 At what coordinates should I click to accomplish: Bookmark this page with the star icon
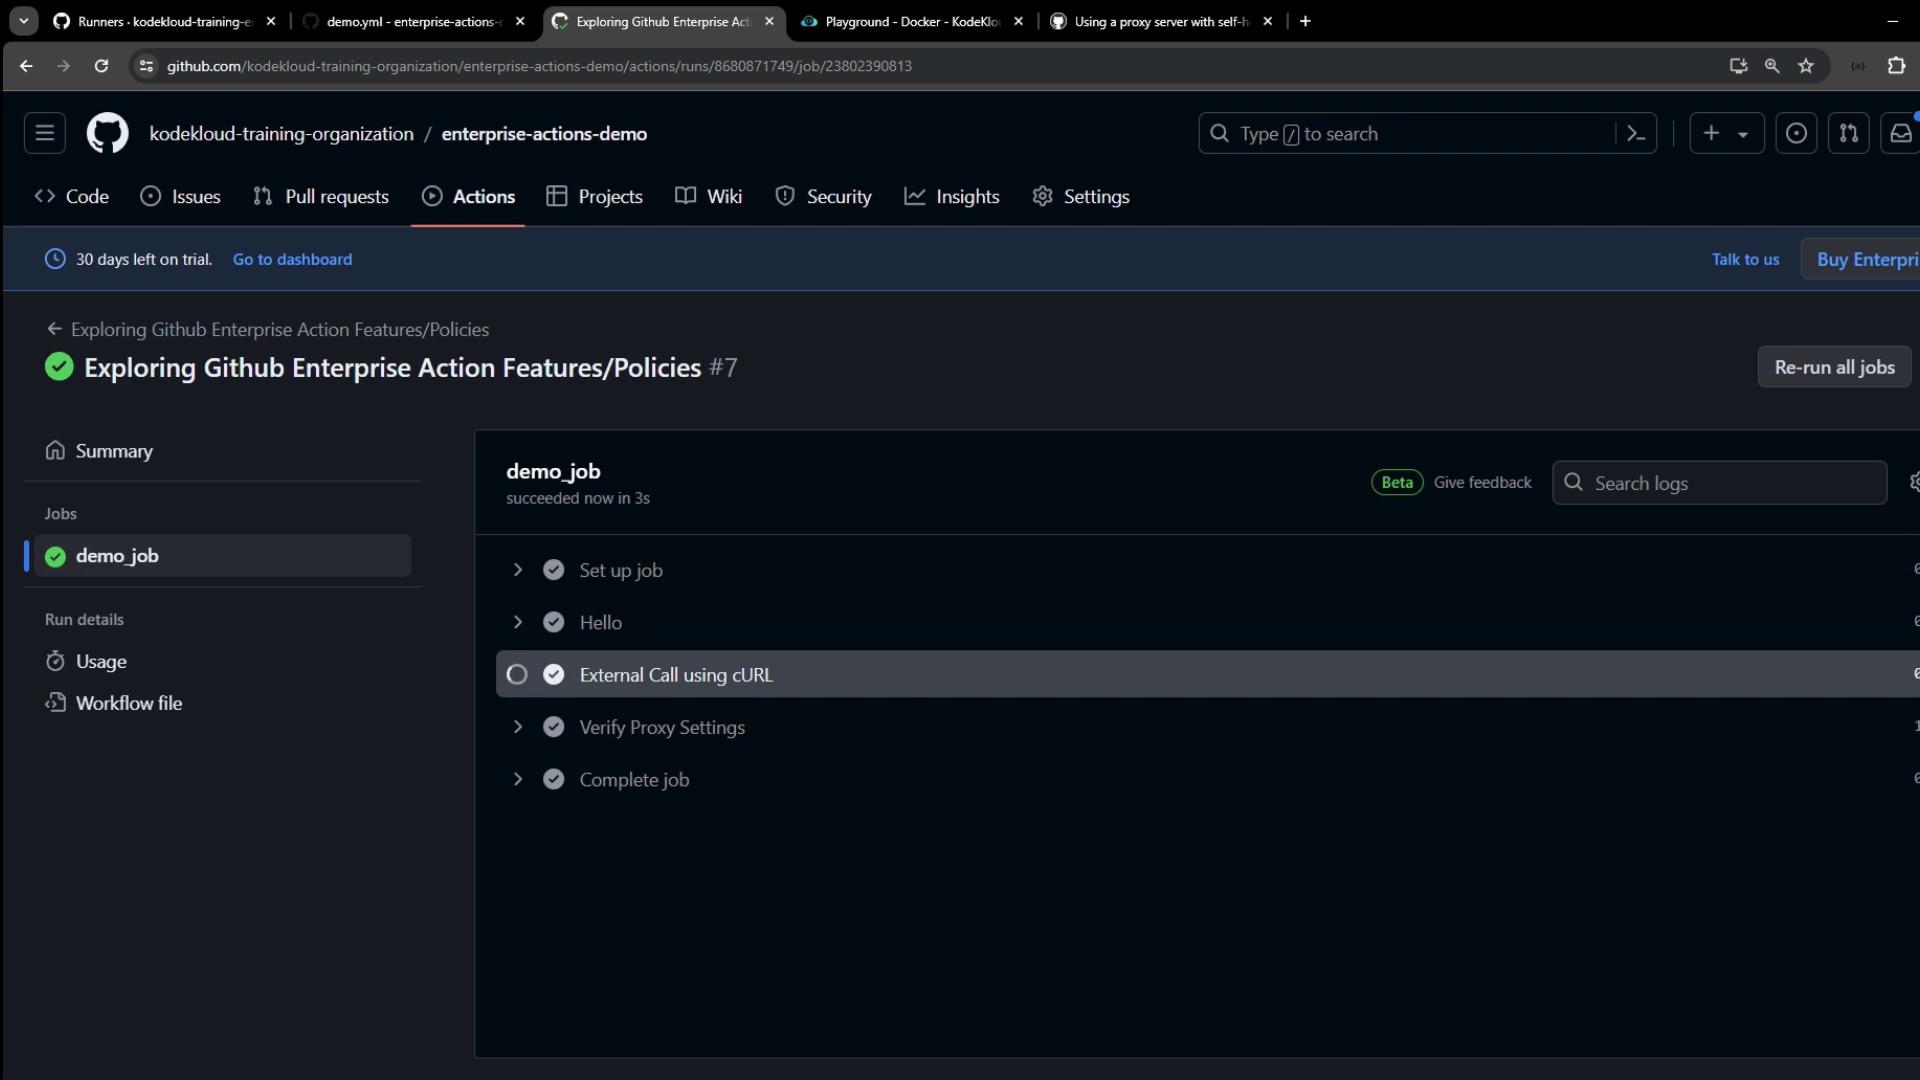tap(1805, 66)
